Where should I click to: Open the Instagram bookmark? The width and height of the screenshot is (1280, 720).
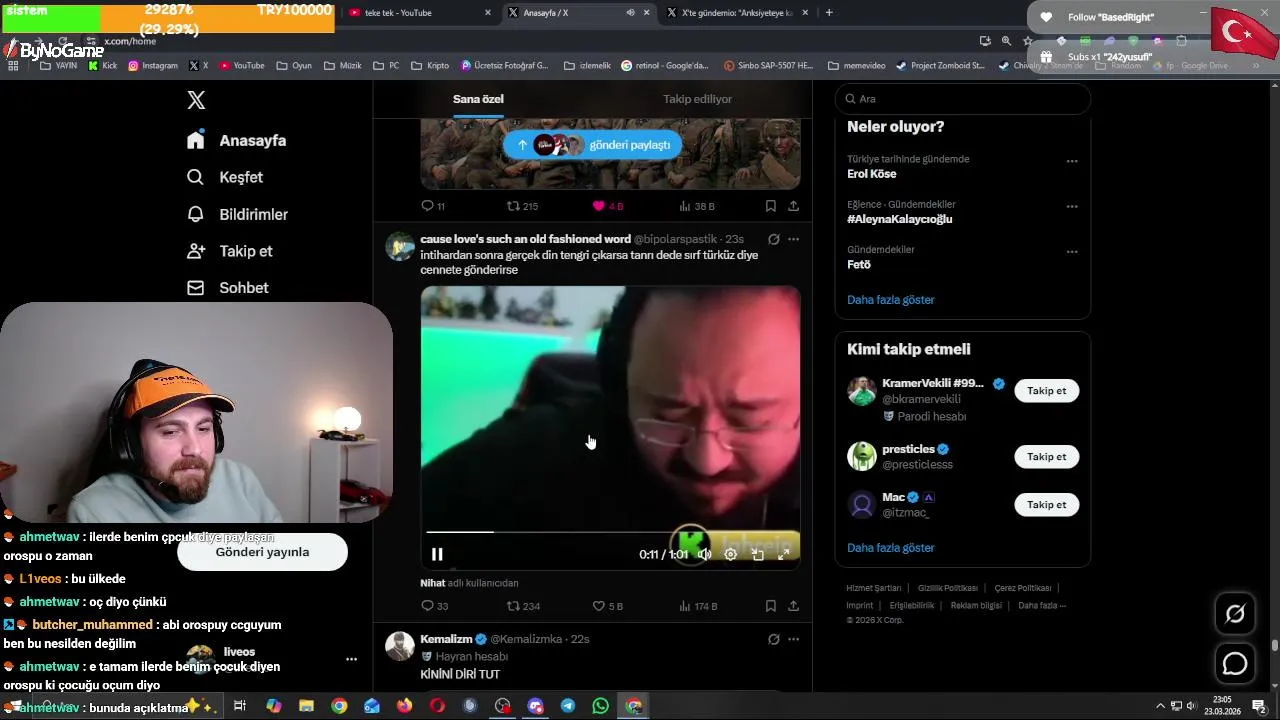[x=153, y=66]
